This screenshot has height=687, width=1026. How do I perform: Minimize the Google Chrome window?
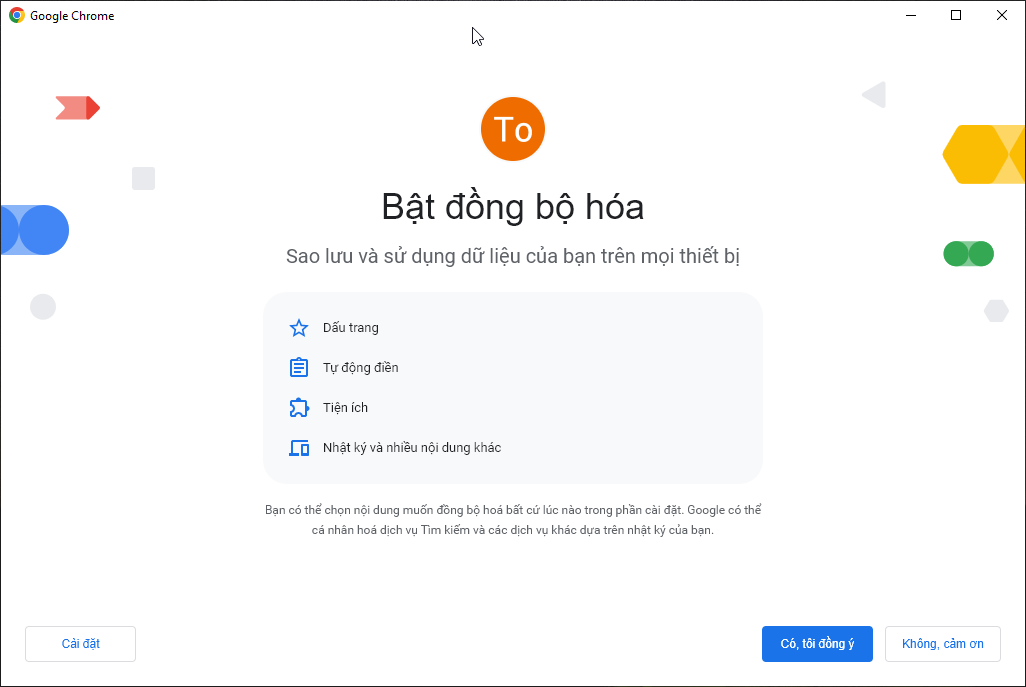[910, 15]
